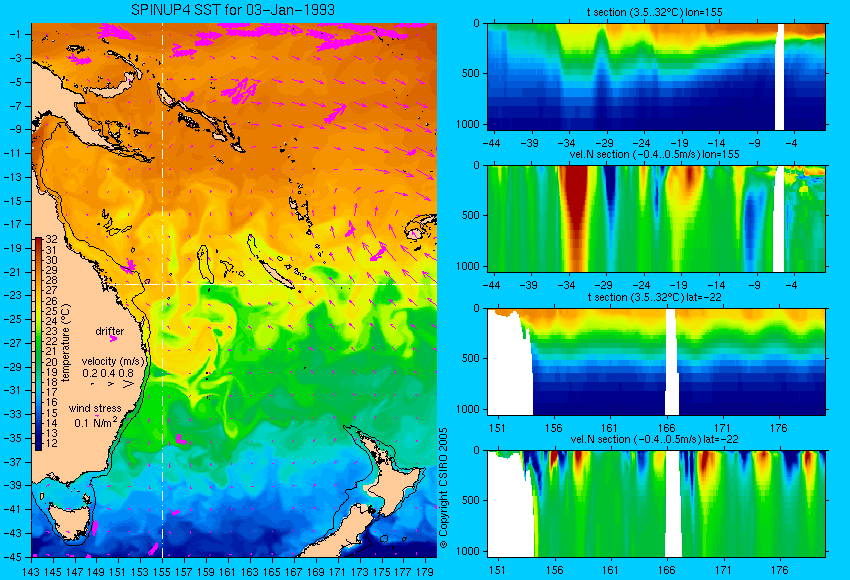Click the -1 latitude tick on SST map
This screenshot has height=580, width=850.
pos(16,34)
